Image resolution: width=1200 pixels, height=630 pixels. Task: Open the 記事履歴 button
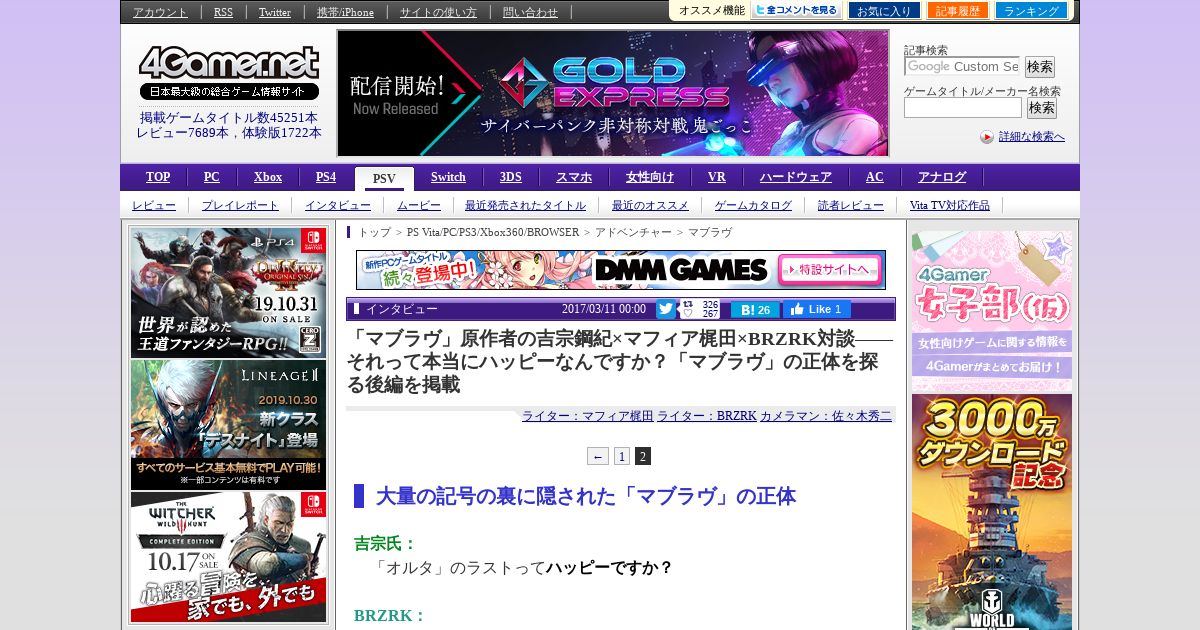point(958,10)
